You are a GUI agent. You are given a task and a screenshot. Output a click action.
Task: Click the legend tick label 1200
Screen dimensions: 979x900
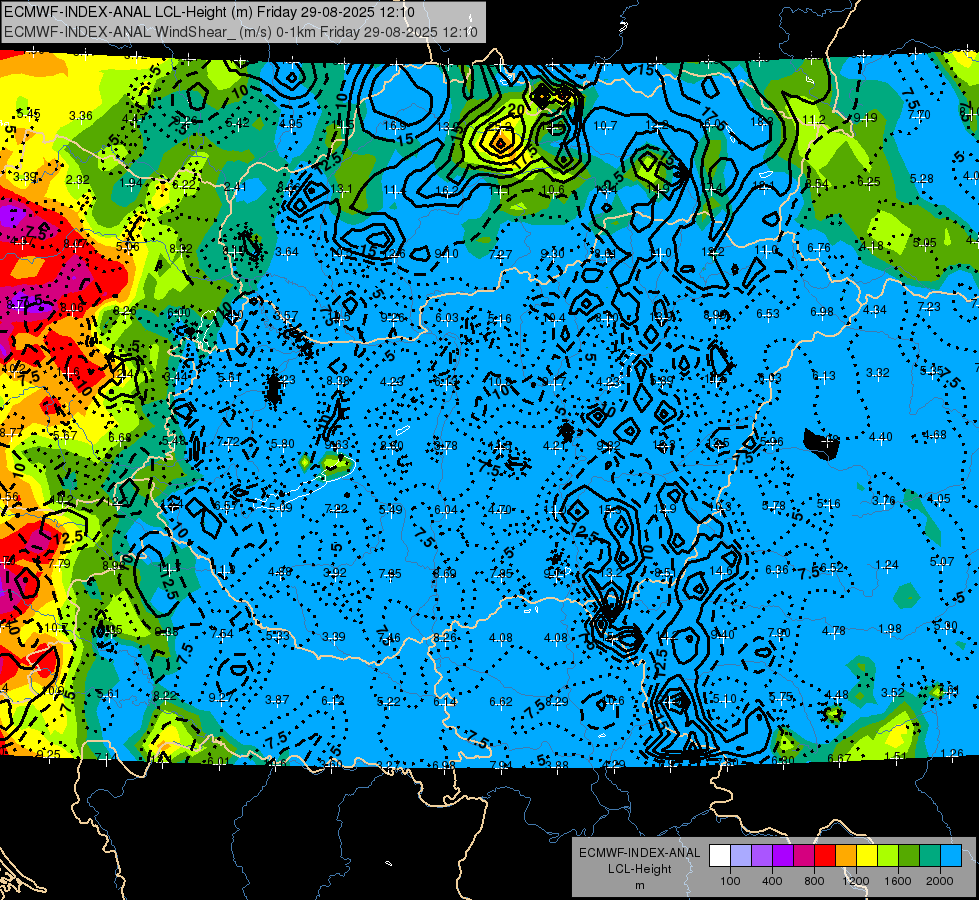pos(855,881)
